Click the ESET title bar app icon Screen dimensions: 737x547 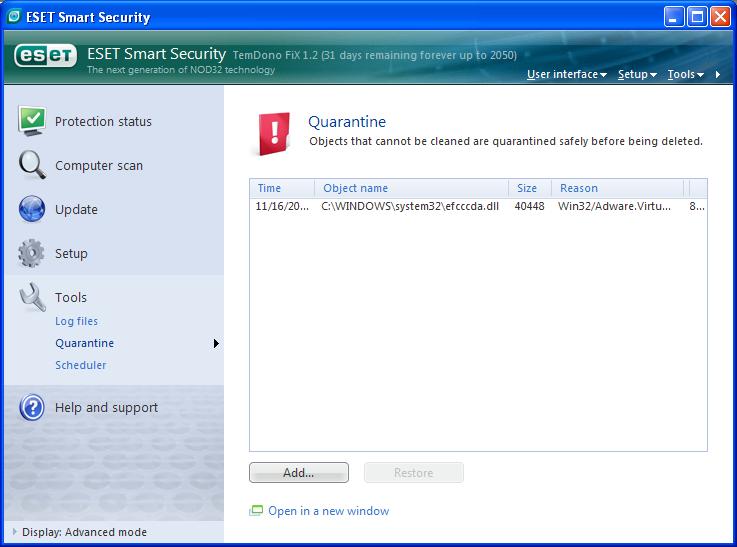click(14, 16)
